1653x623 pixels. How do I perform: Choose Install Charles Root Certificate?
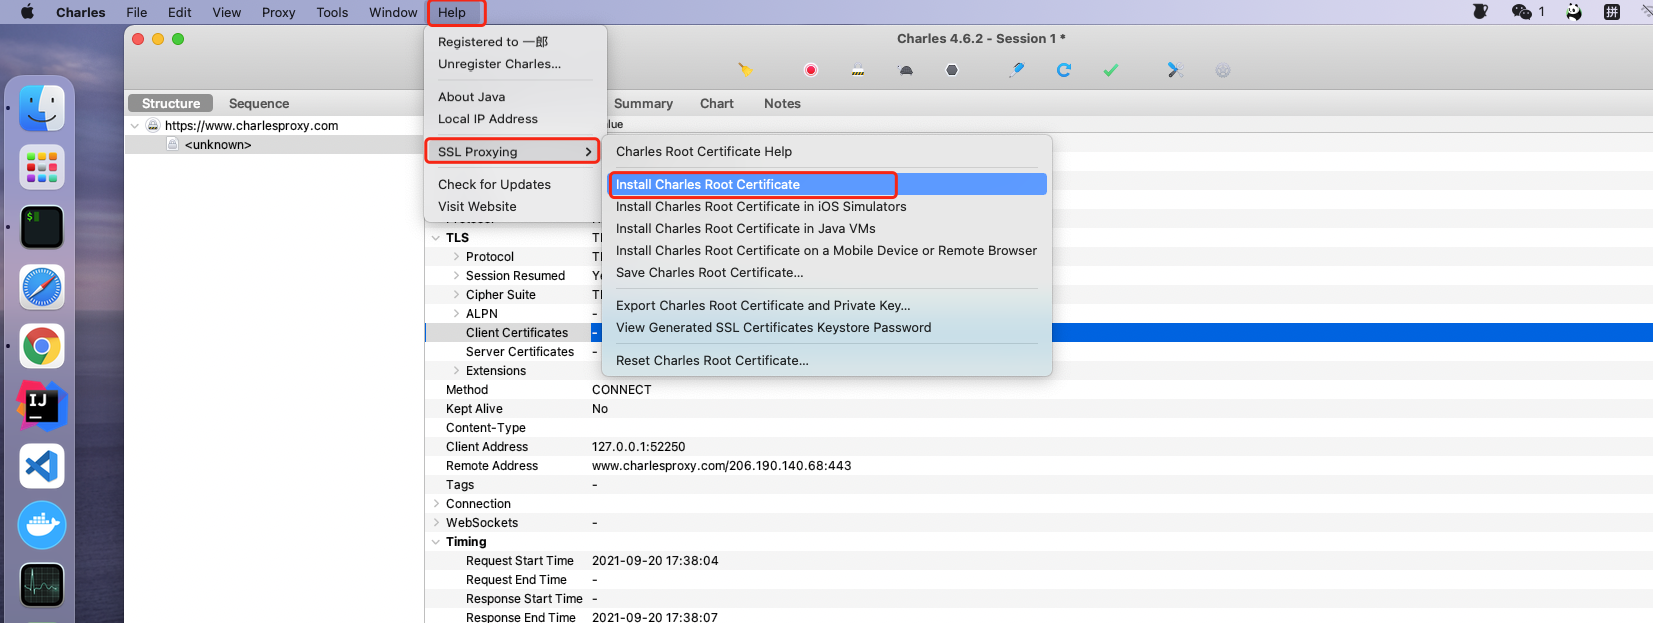click(x=828, y=185)
